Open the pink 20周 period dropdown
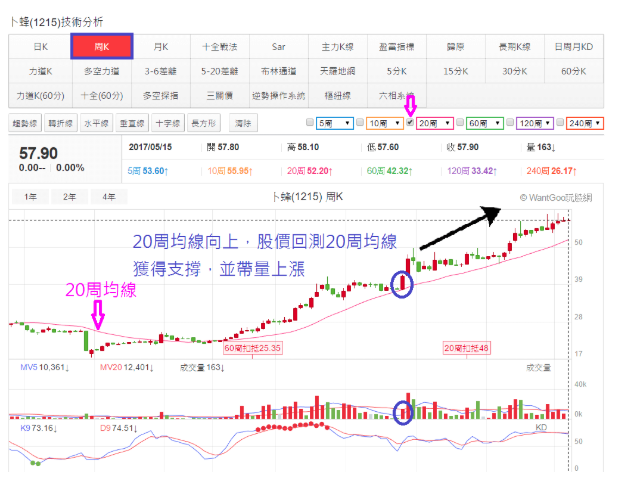 (x=435, y=123)
